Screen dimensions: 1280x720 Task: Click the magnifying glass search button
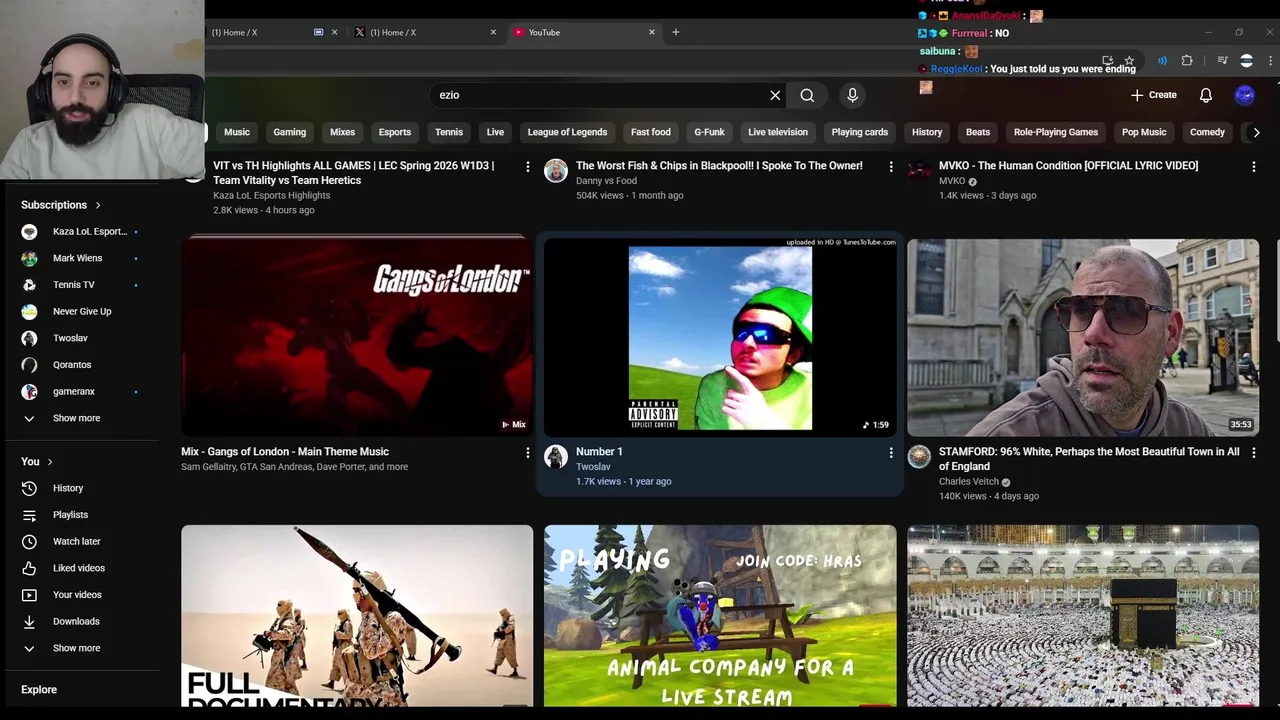(807, 95)
